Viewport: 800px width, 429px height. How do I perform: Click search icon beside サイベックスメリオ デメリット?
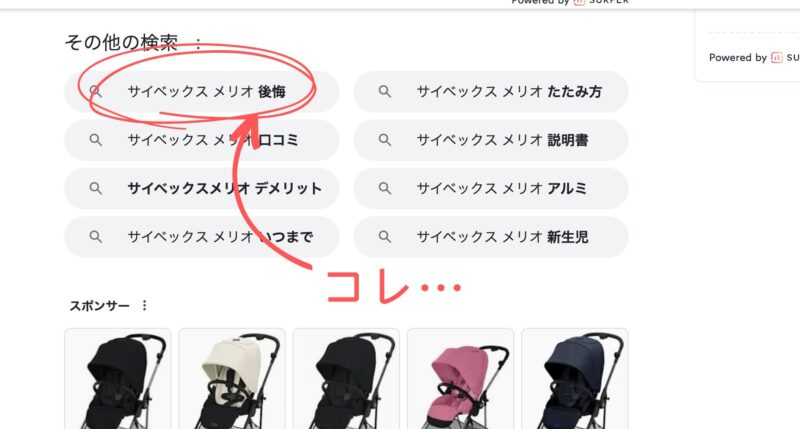tap(95, 188)
